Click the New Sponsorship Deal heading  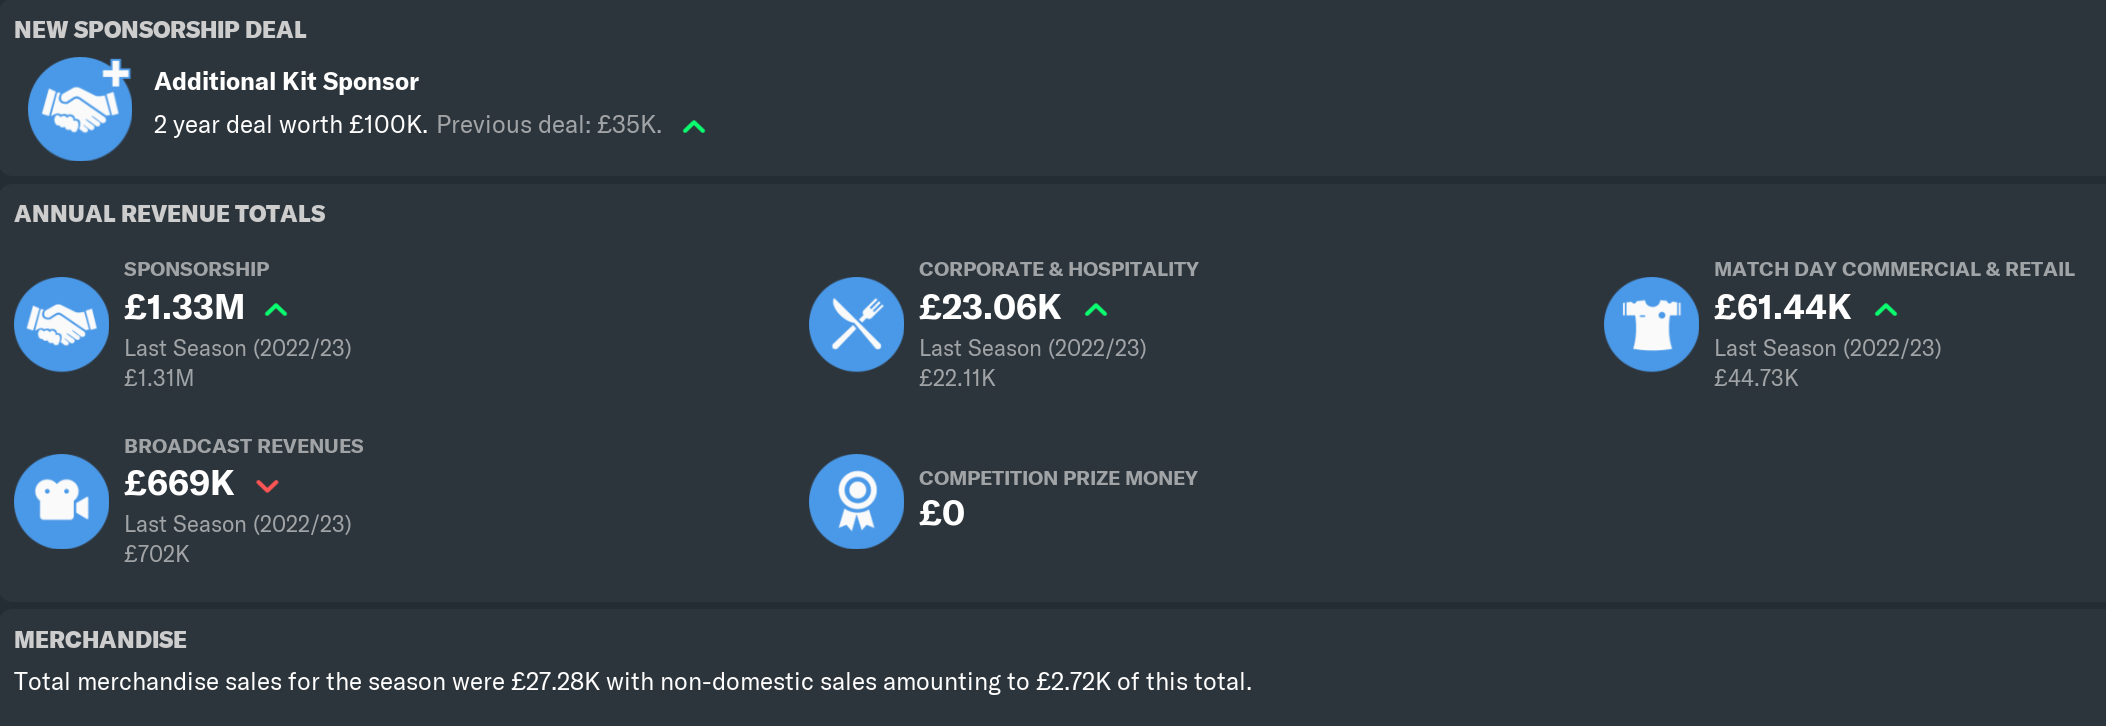160,30
